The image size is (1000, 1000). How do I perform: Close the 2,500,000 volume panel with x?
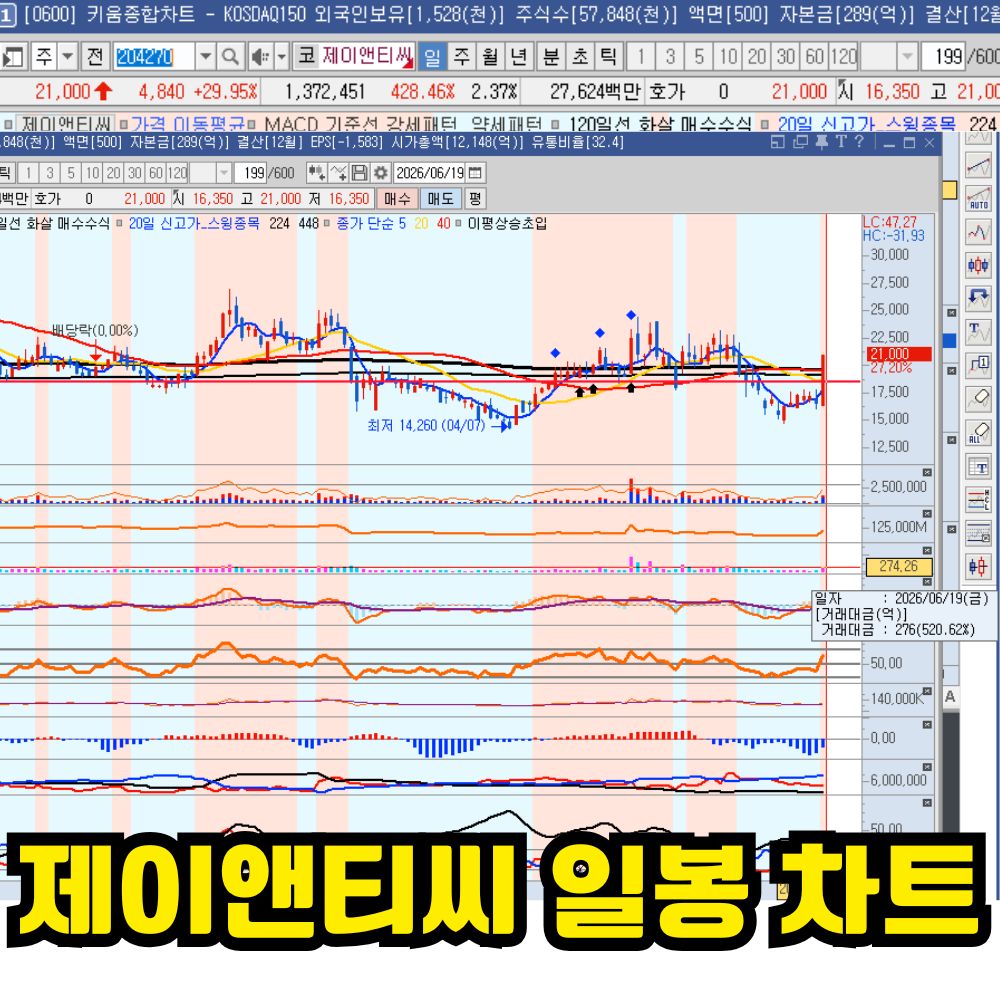click(x=927, y=473)
